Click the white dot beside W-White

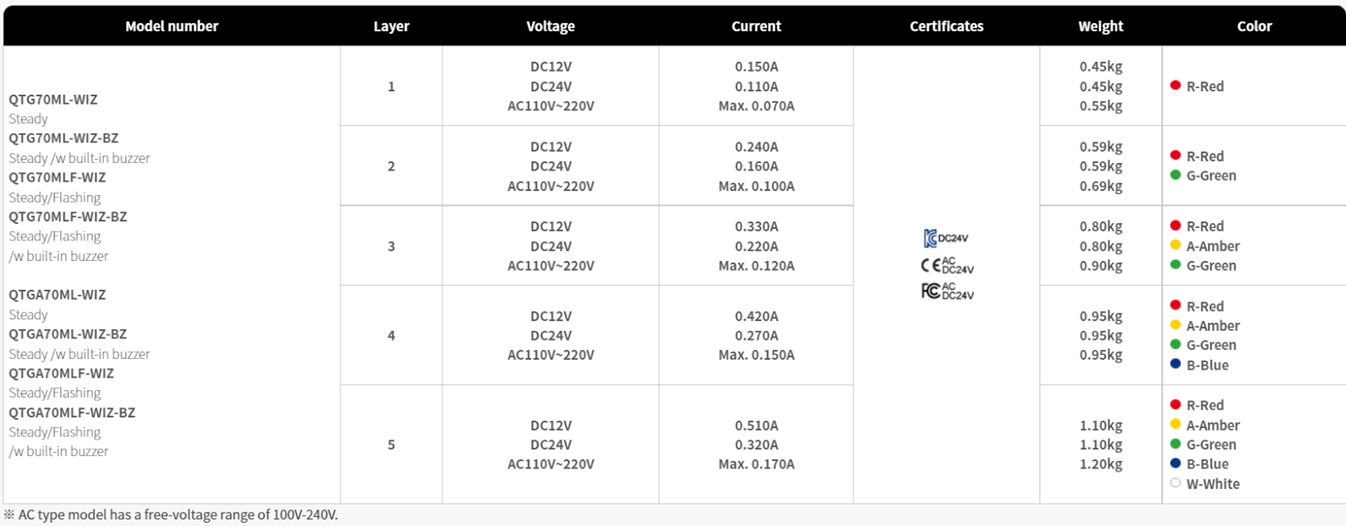(1176, 483)
